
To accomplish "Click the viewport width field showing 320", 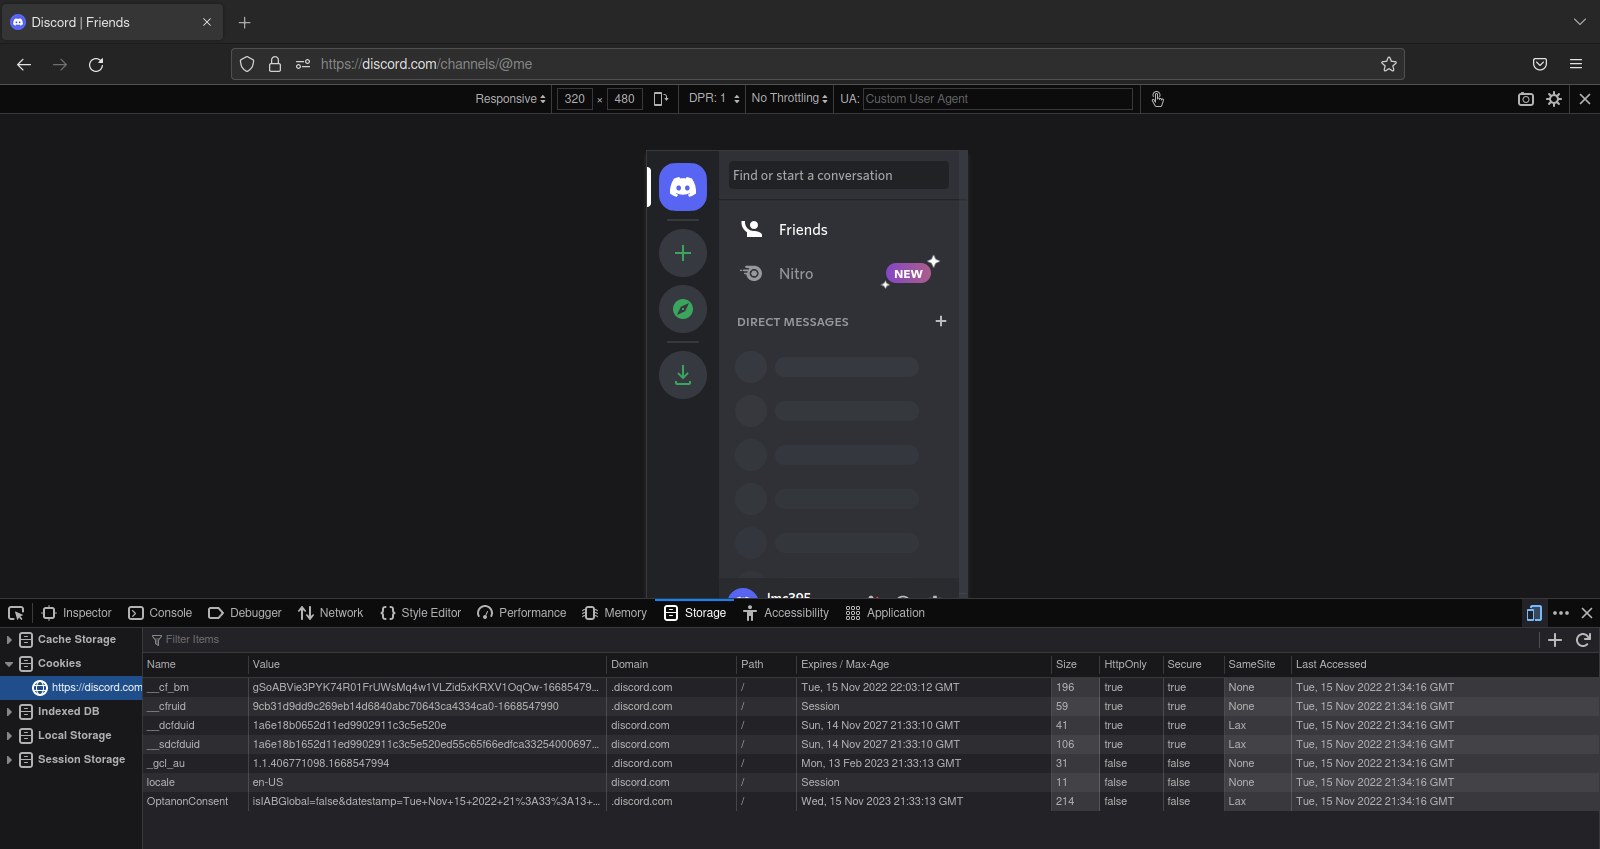I will click(575, 99).
